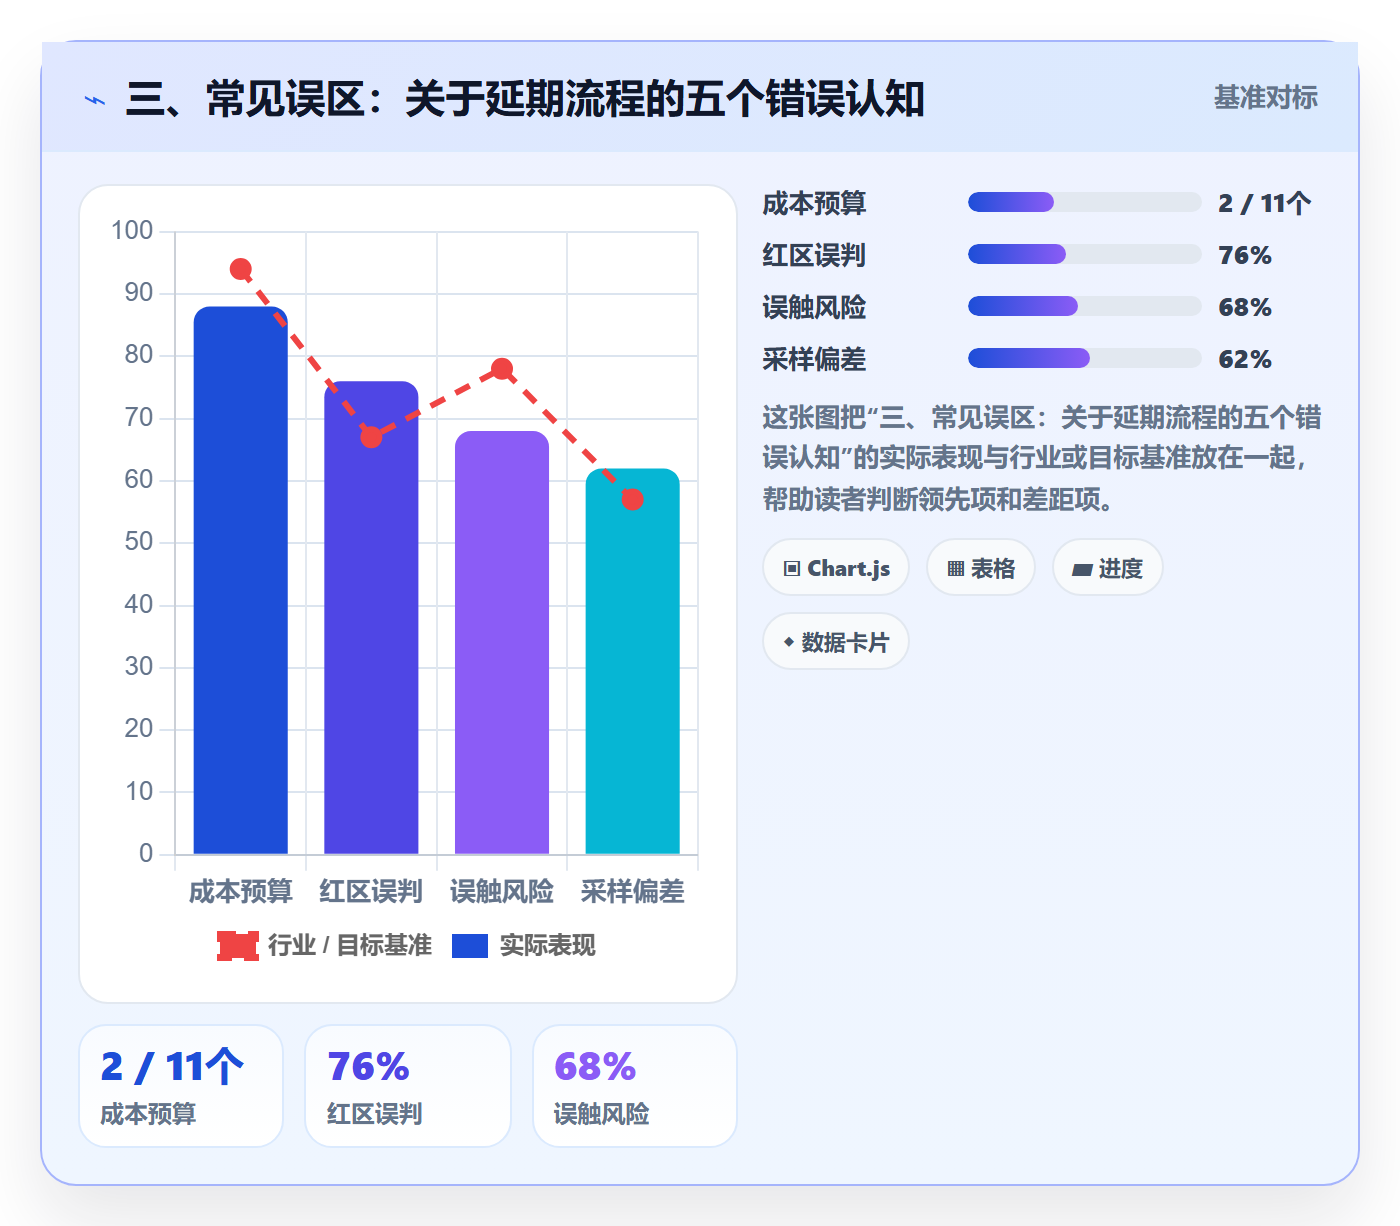
Task: Click the indigo 红区误判 chart bar
Action: 371,617
